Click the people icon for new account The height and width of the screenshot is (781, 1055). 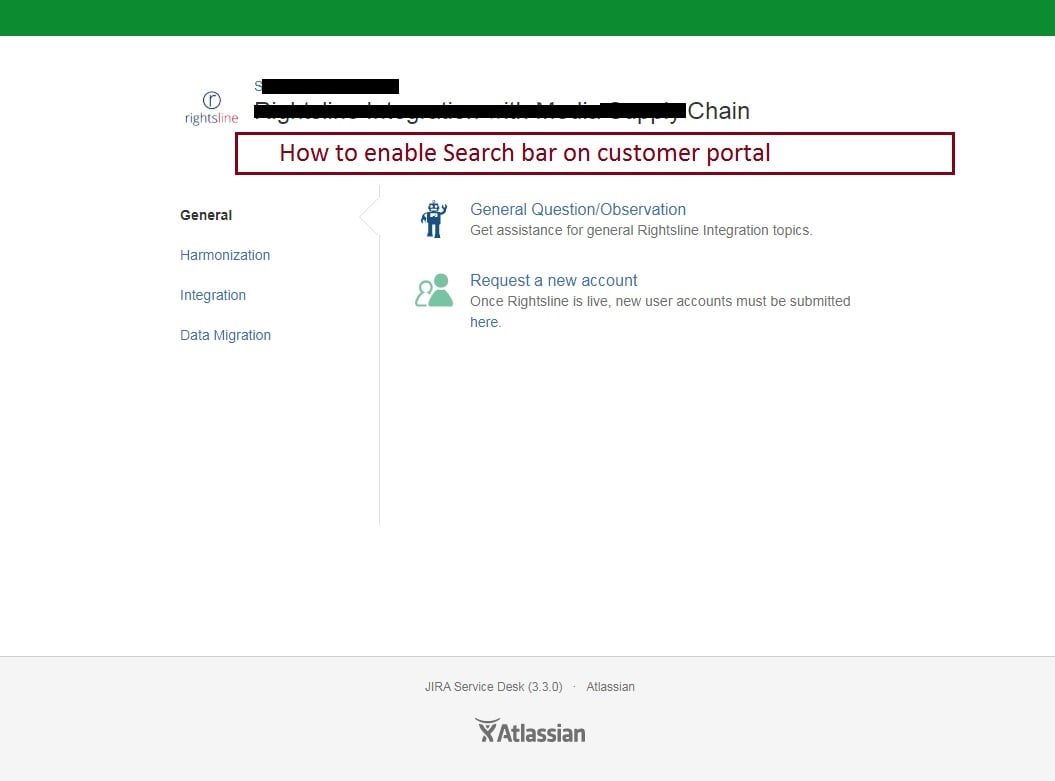point(434,290)
